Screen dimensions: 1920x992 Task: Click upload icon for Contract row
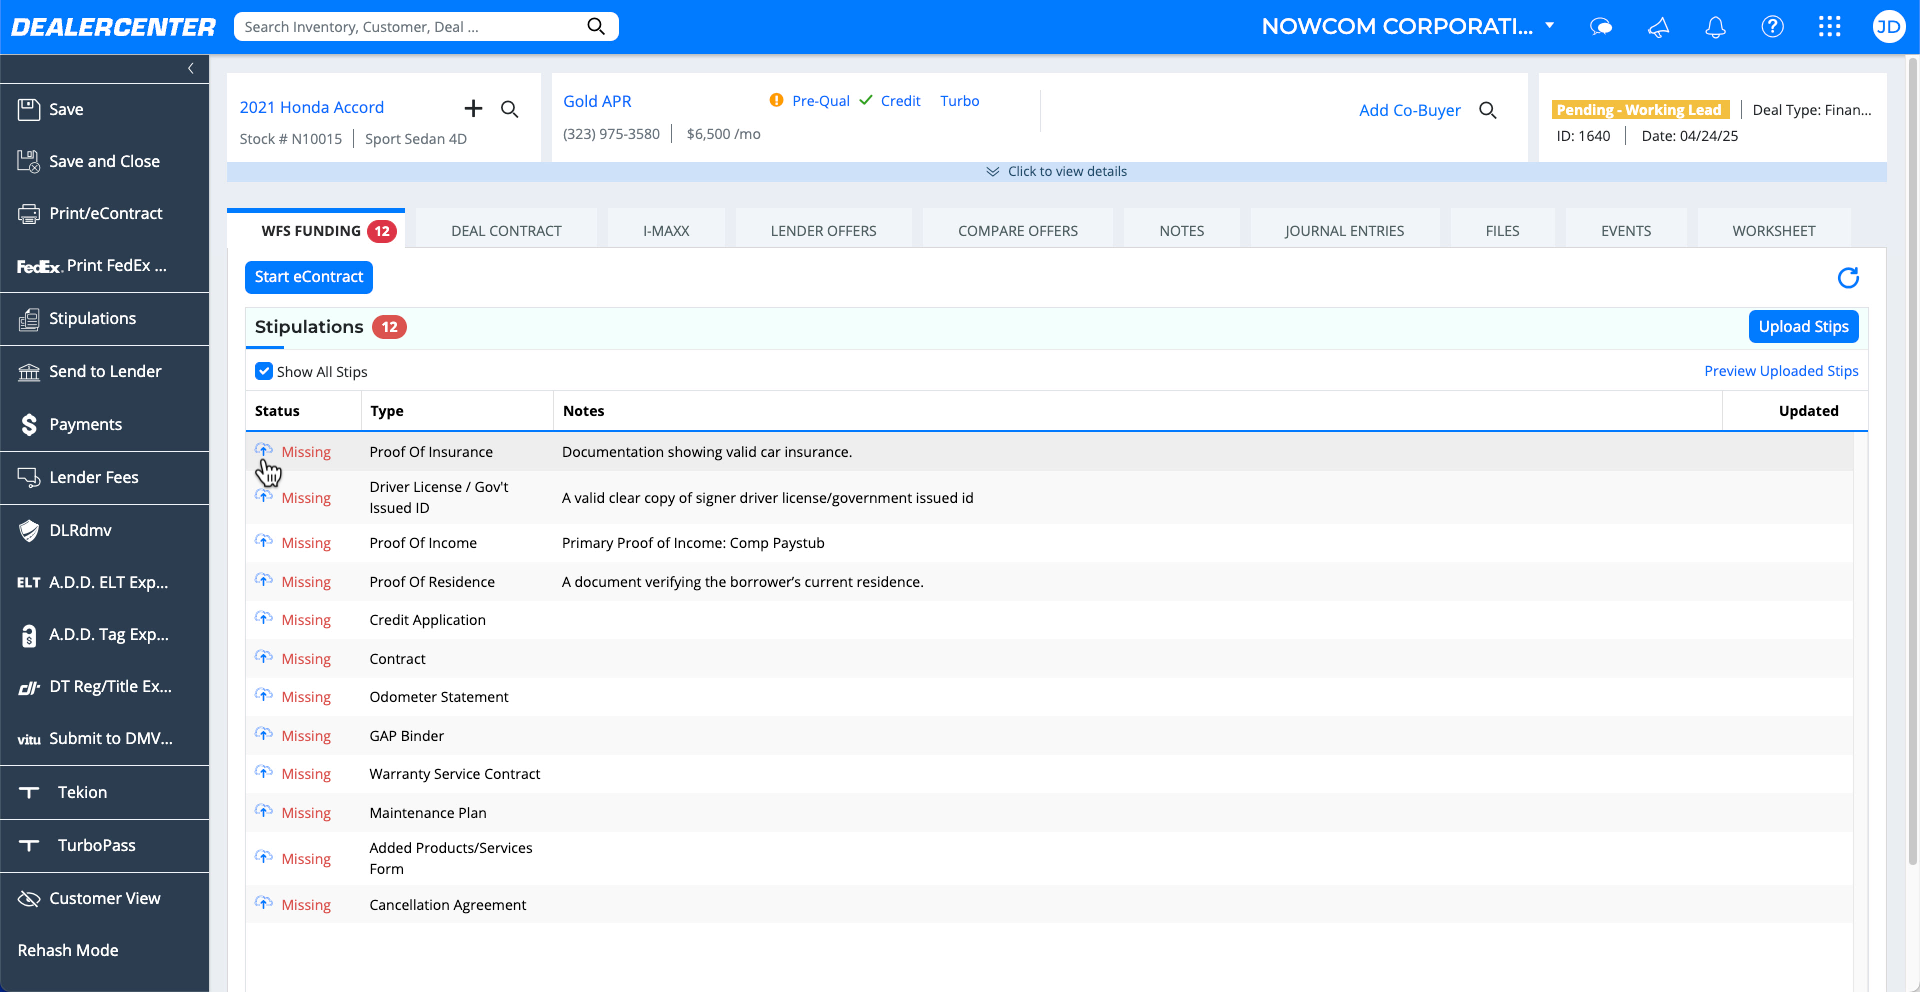pyautogui.click(x=264, y=657)
